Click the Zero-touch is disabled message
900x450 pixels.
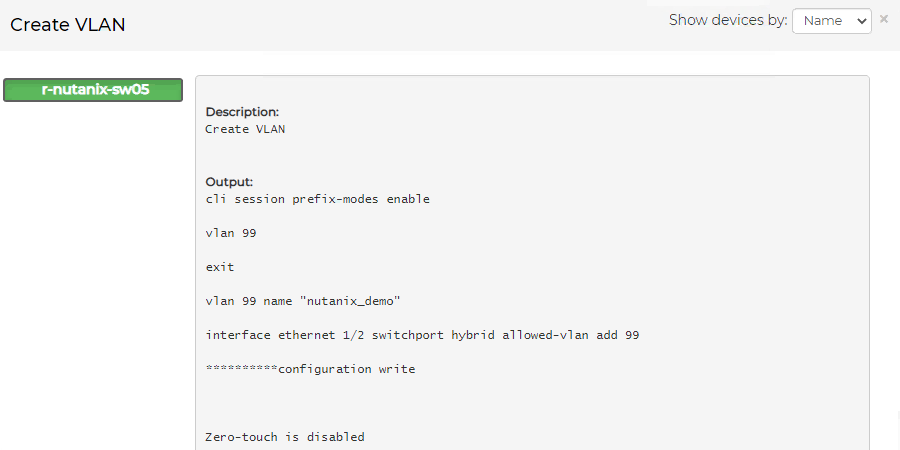coord(285,437)
